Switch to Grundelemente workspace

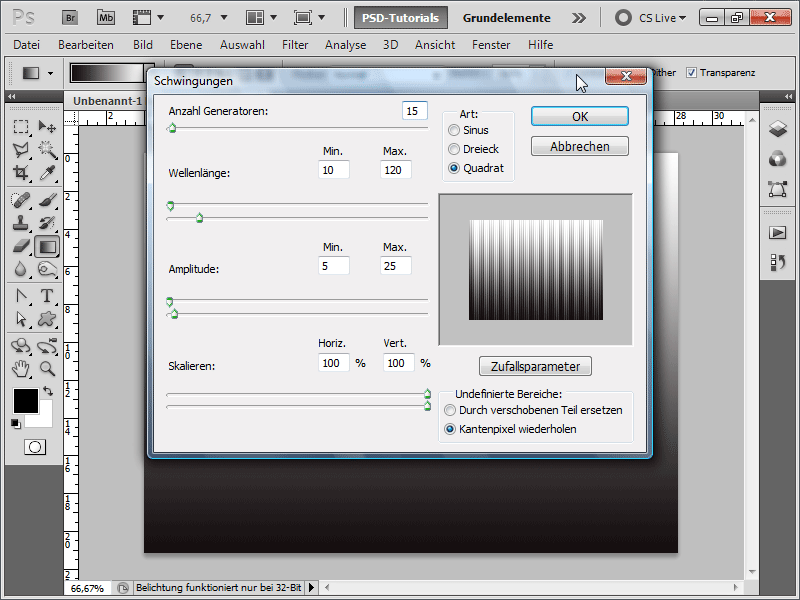[x=507, y=18]
